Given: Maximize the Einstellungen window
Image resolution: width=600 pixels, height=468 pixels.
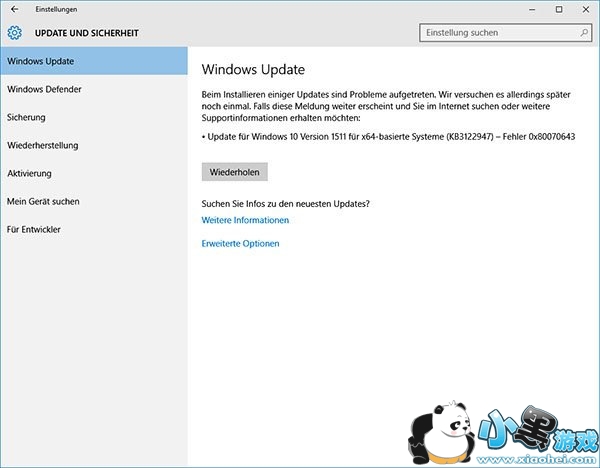Looking at the screenshot, I should pos(559,10).
